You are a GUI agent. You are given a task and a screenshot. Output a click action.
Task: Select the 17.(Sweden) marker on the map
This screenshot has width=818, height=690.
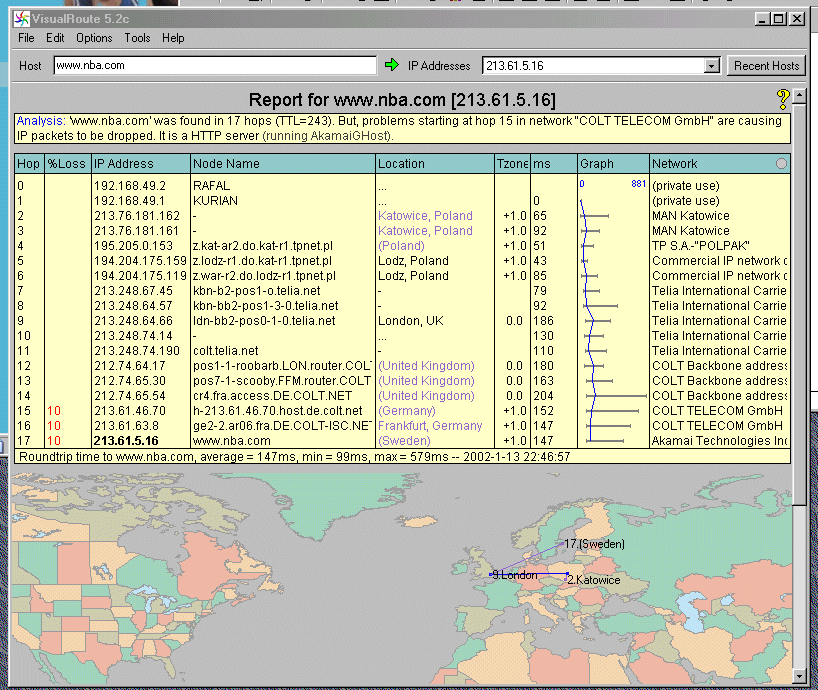pyautogui.click(x=594, y=544)
